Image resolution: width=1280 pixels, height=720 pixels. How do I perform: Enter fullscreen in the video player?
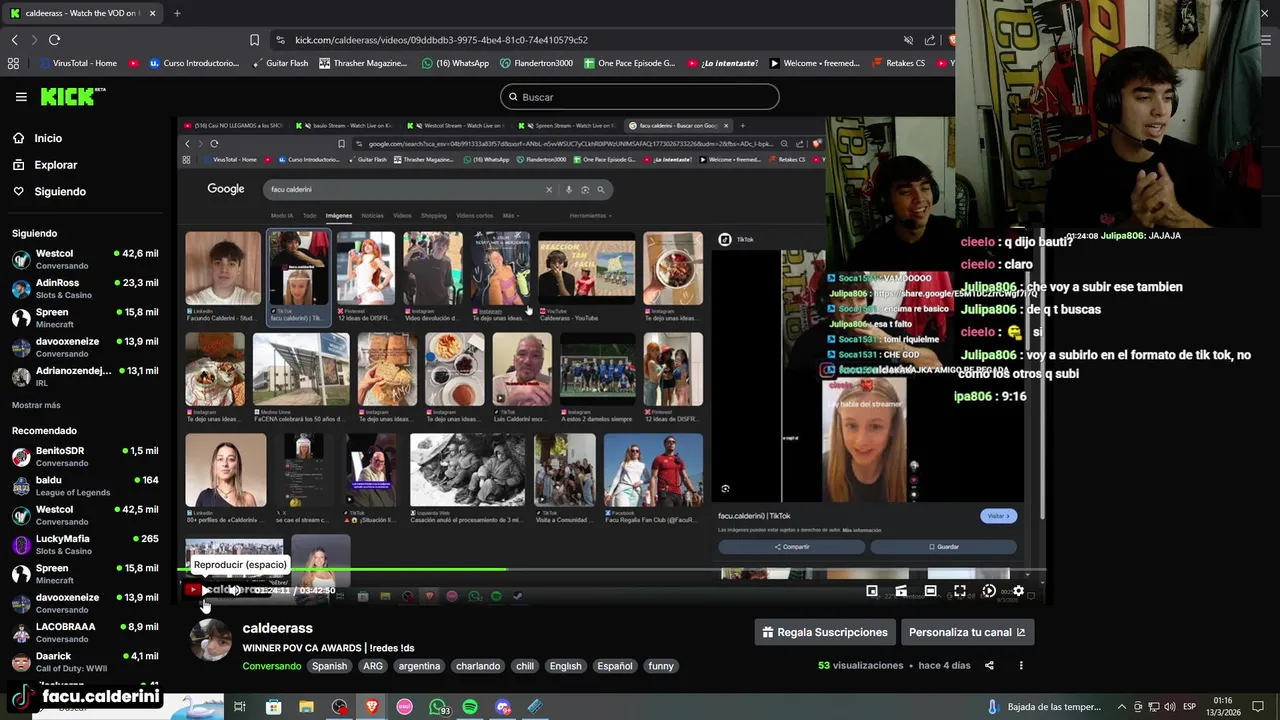[x=959, y=591]
